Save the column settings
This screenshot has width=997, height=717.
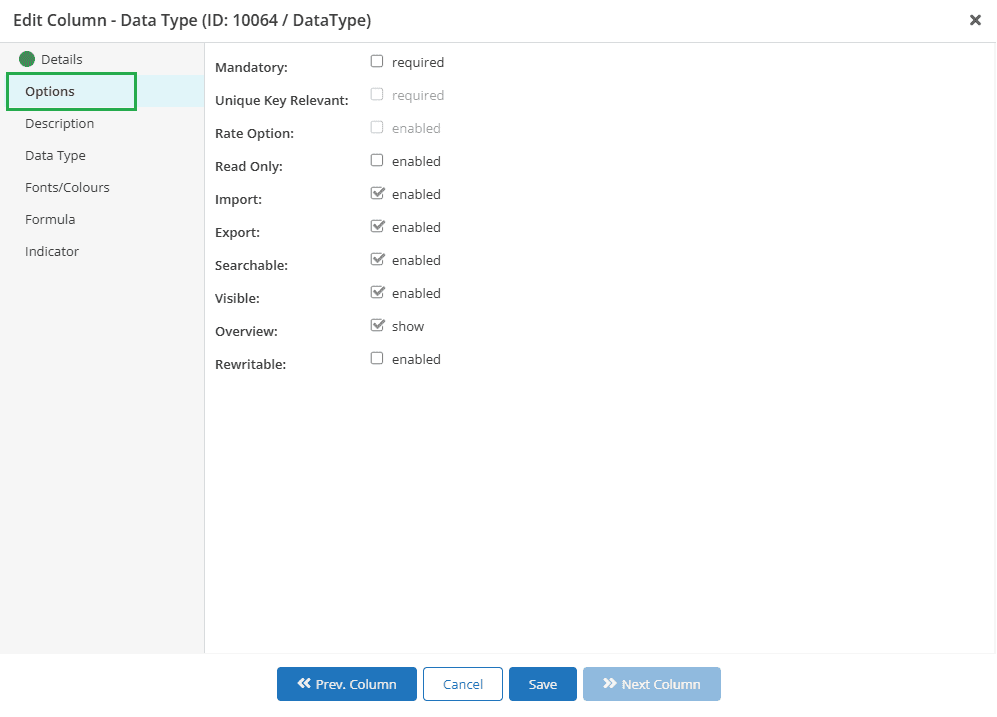click(x=542, y=684)
